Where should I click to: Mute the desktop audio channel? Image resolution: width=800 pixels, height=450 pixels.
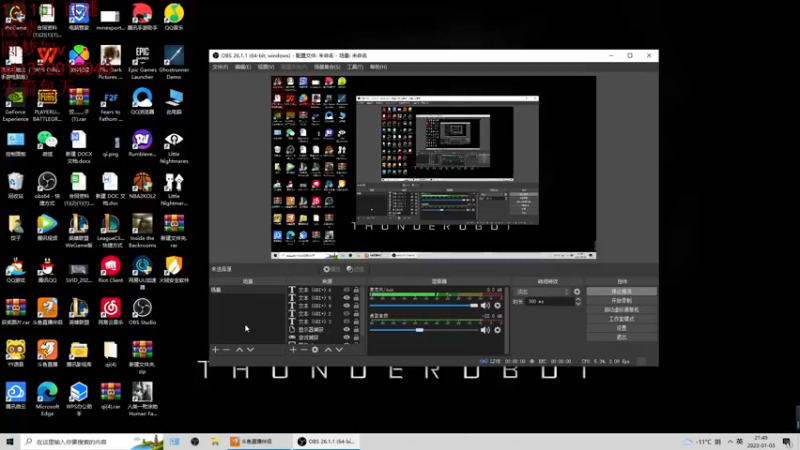point(485,330)
